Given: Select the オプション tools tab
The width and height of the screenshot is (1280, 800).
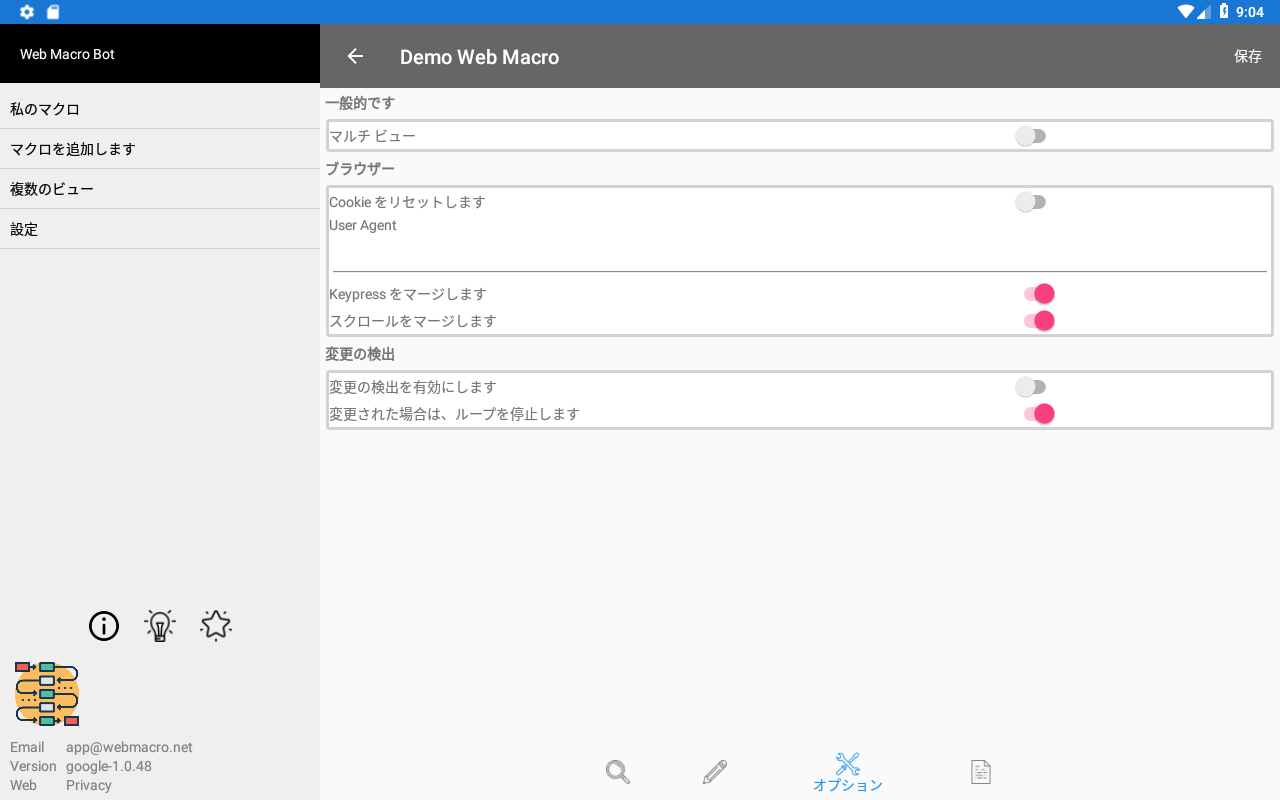Looking at the screenshot, I should [x=848, y=772].
